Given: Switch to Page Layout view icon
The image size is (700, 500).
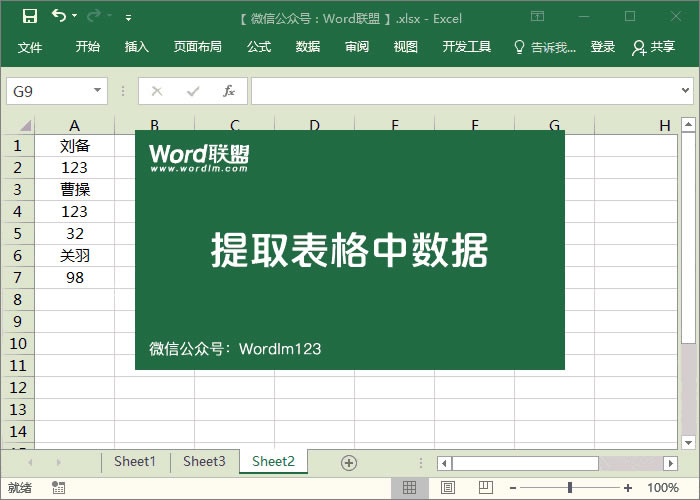Looking at the screenshot, I should 448,488.
